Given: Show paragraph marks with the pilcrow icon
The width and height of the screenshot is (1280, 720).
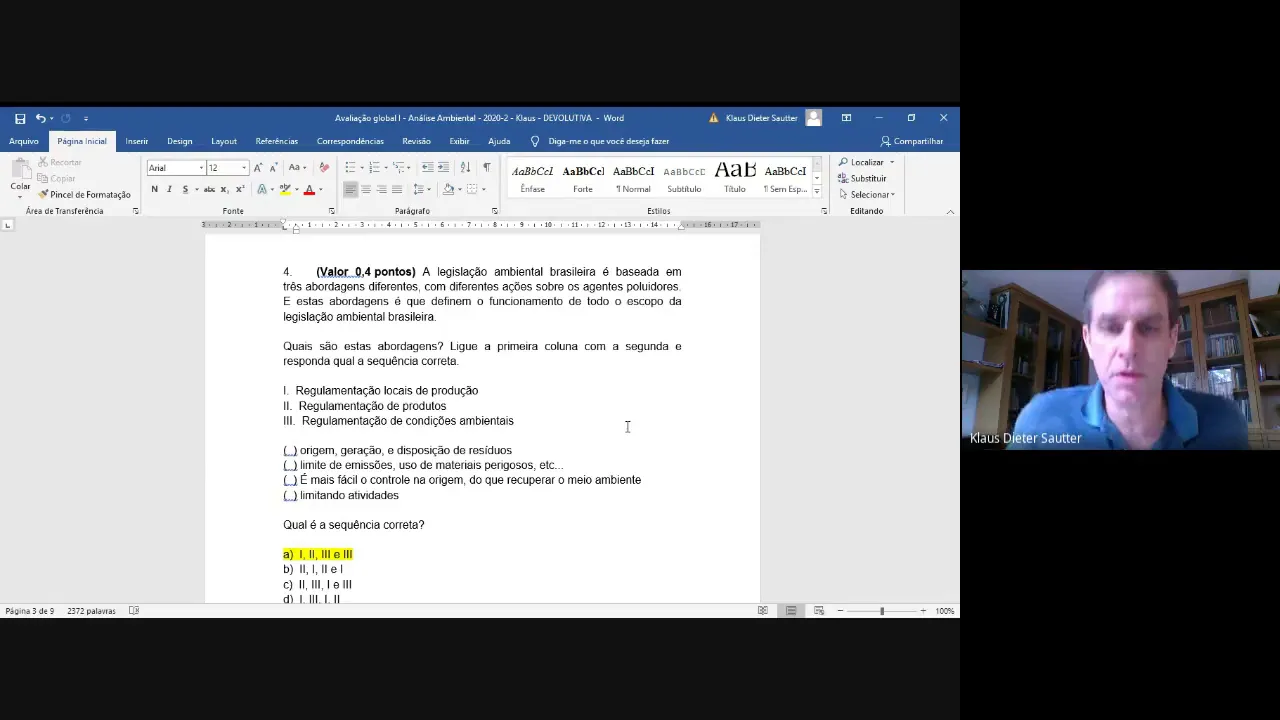Looking at the screenshot, I should [486, 168].
